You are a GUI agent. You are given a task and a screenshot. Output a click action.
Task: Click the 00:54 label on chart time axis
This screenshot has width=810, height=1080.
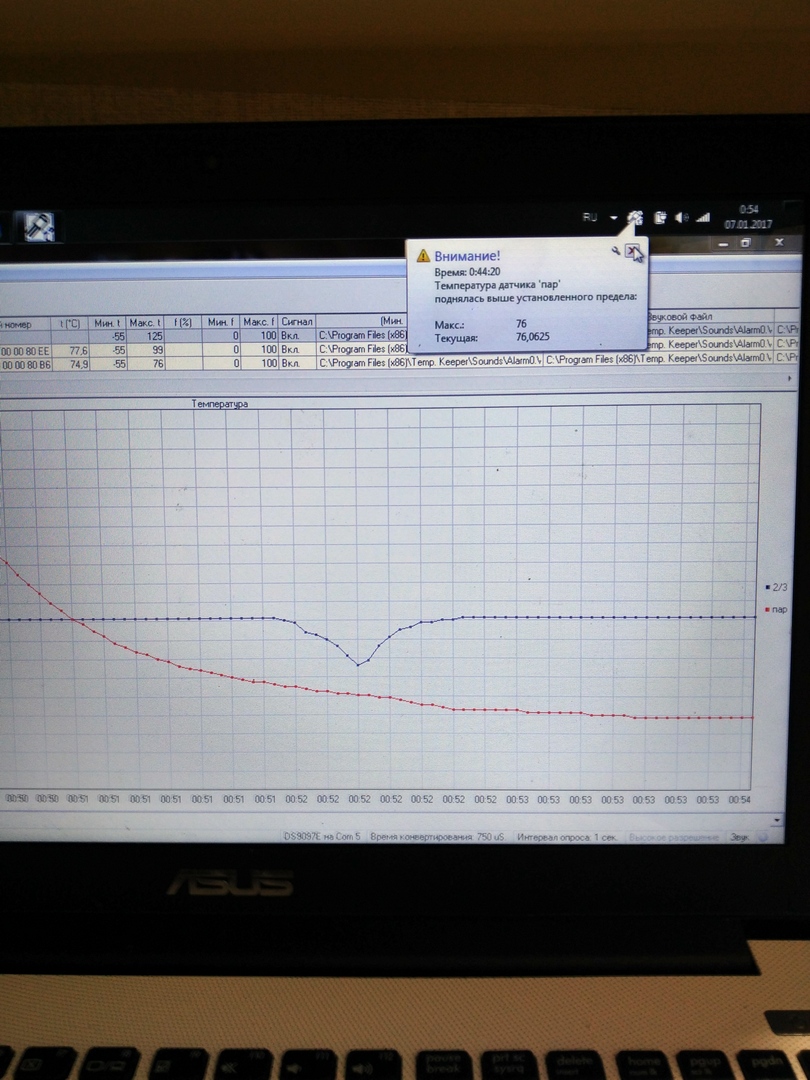(x=739, y=800)
